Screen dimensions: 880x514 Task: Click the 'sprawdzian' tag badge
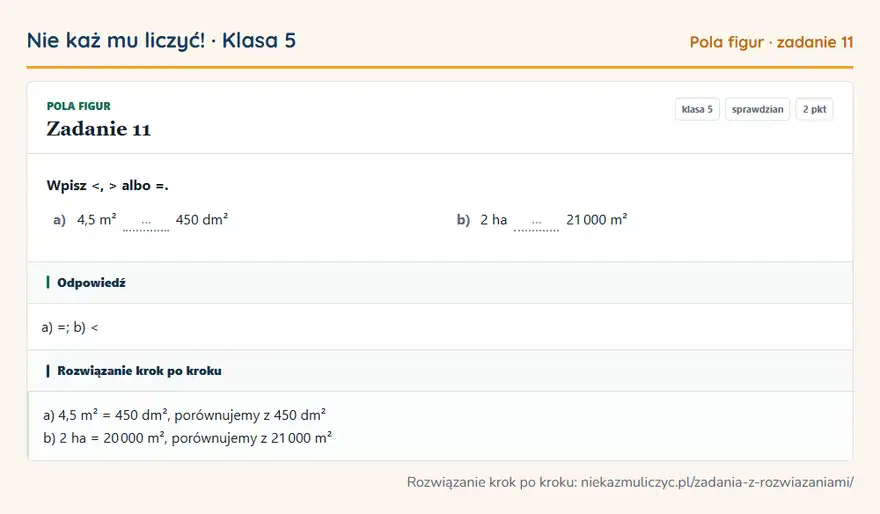coord(757,109)
